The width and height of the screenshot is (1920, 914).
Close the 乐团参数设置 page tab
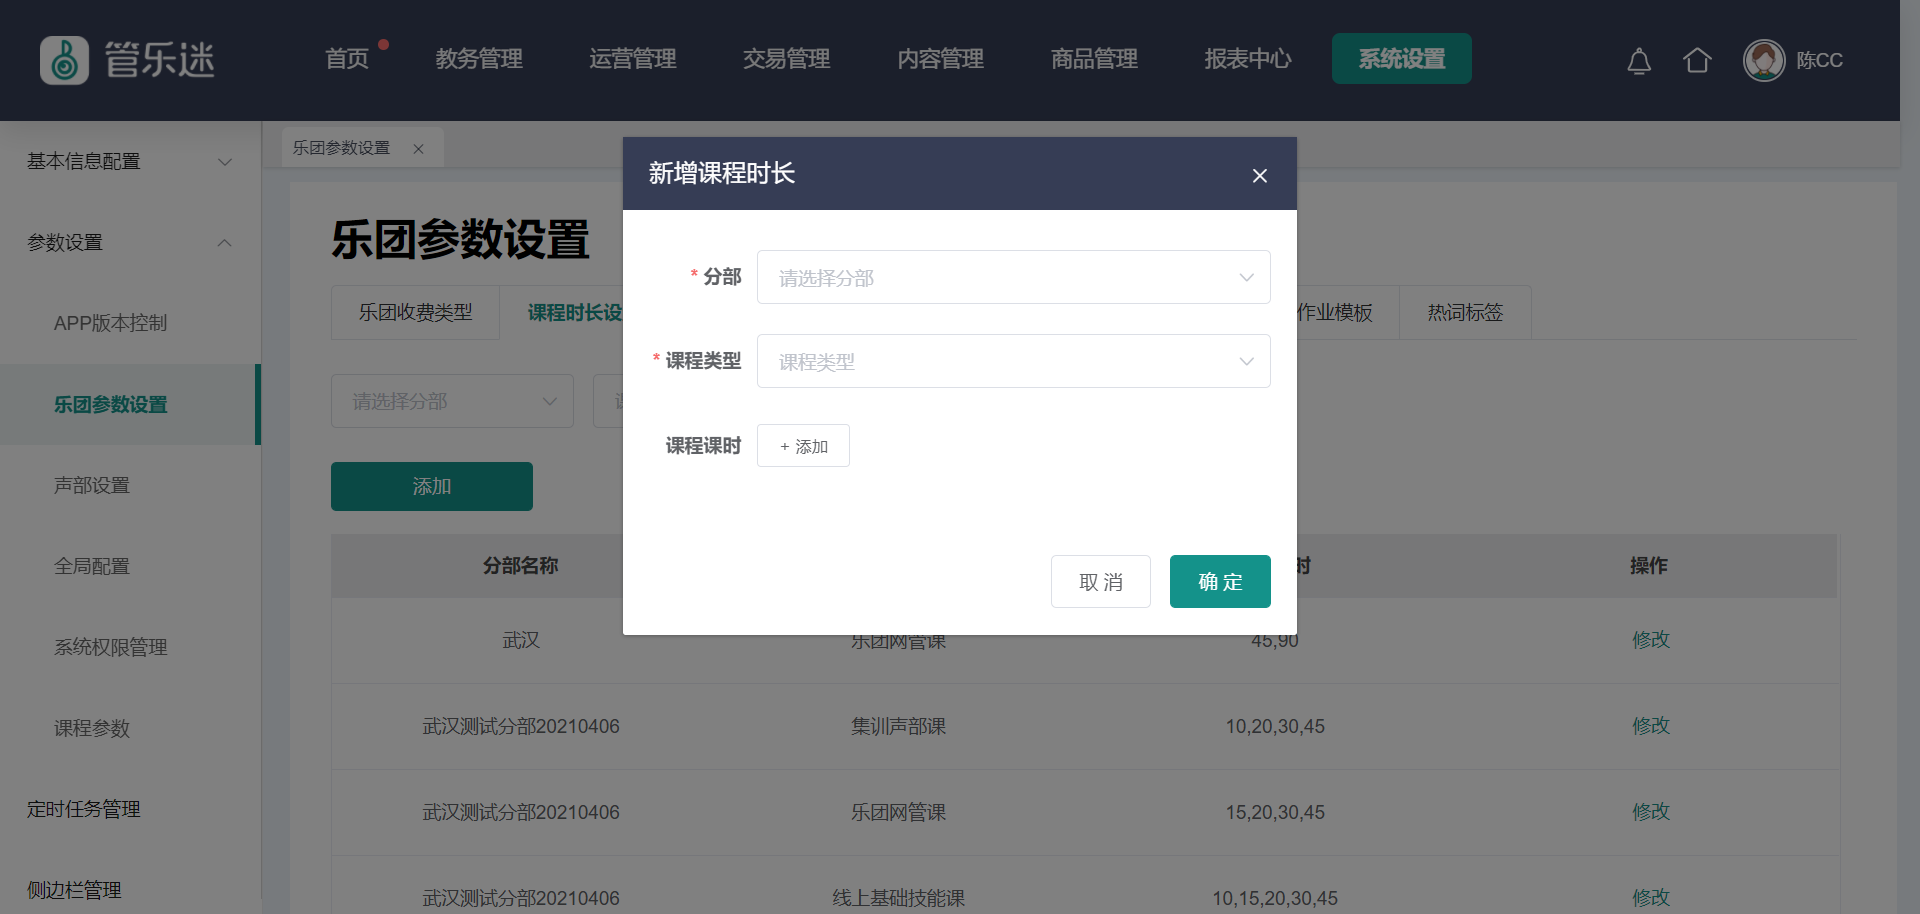419,149
